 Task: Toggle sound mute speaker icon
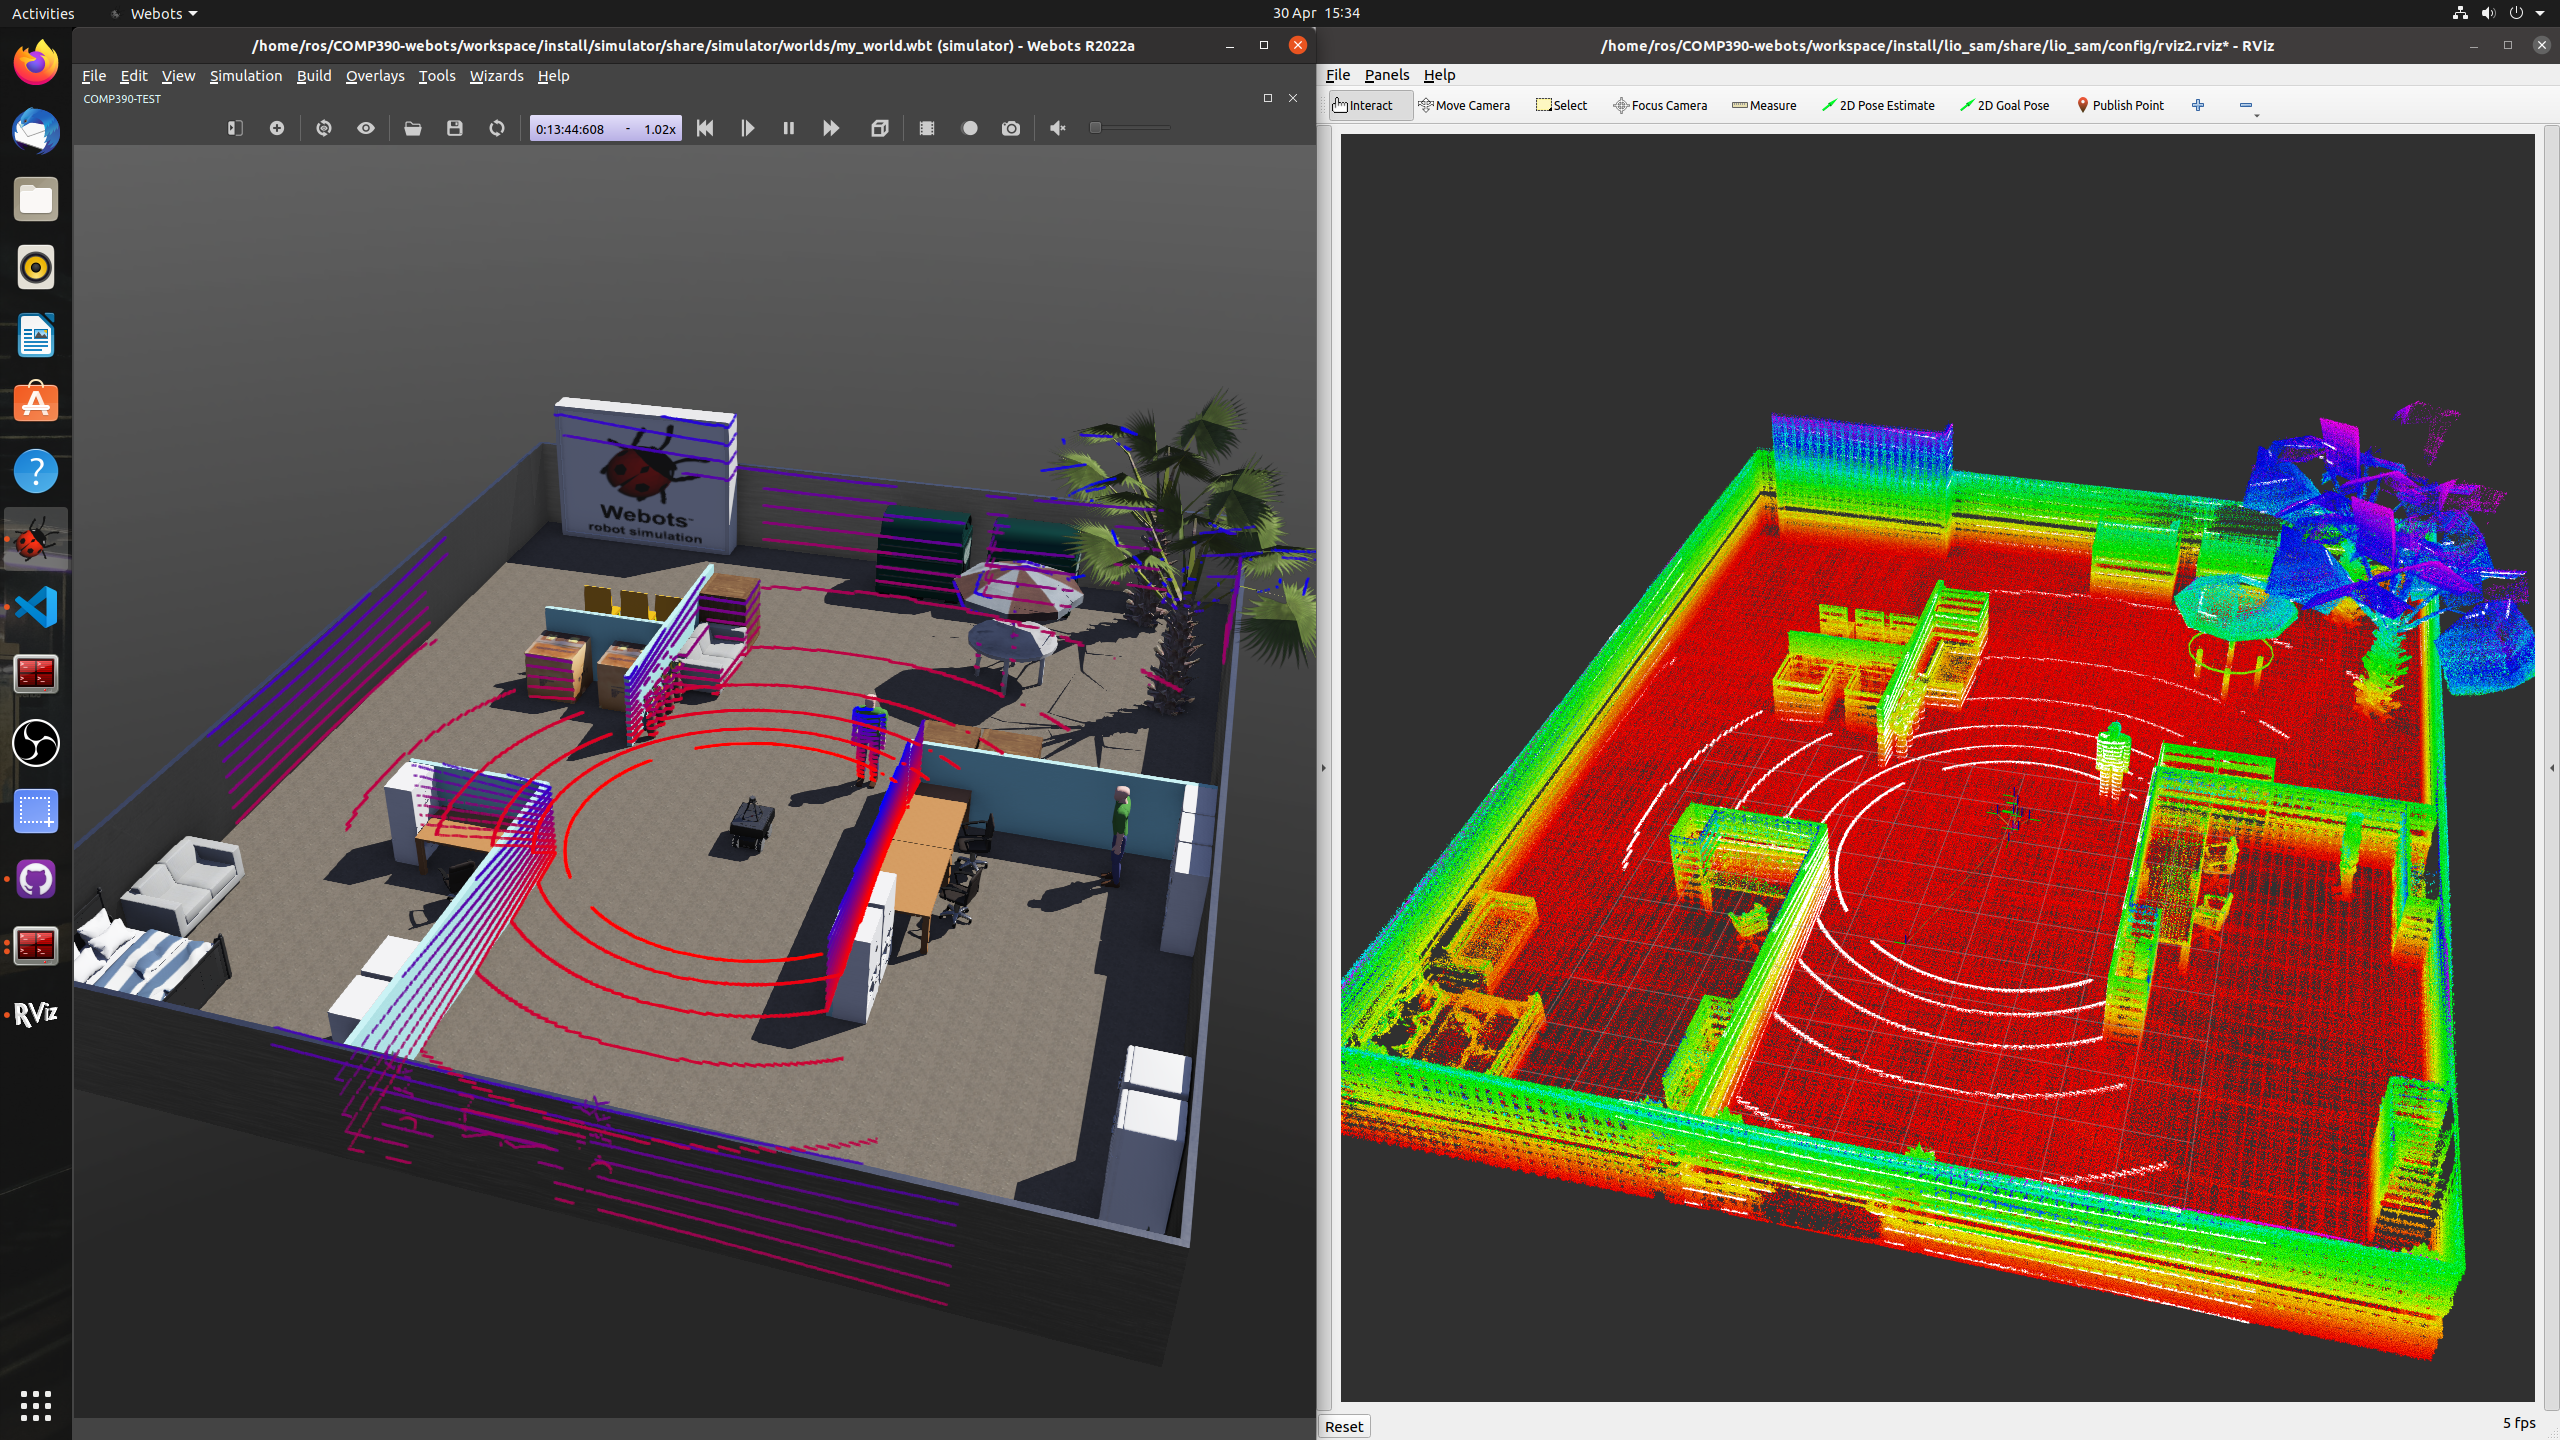pos(1057,128)
